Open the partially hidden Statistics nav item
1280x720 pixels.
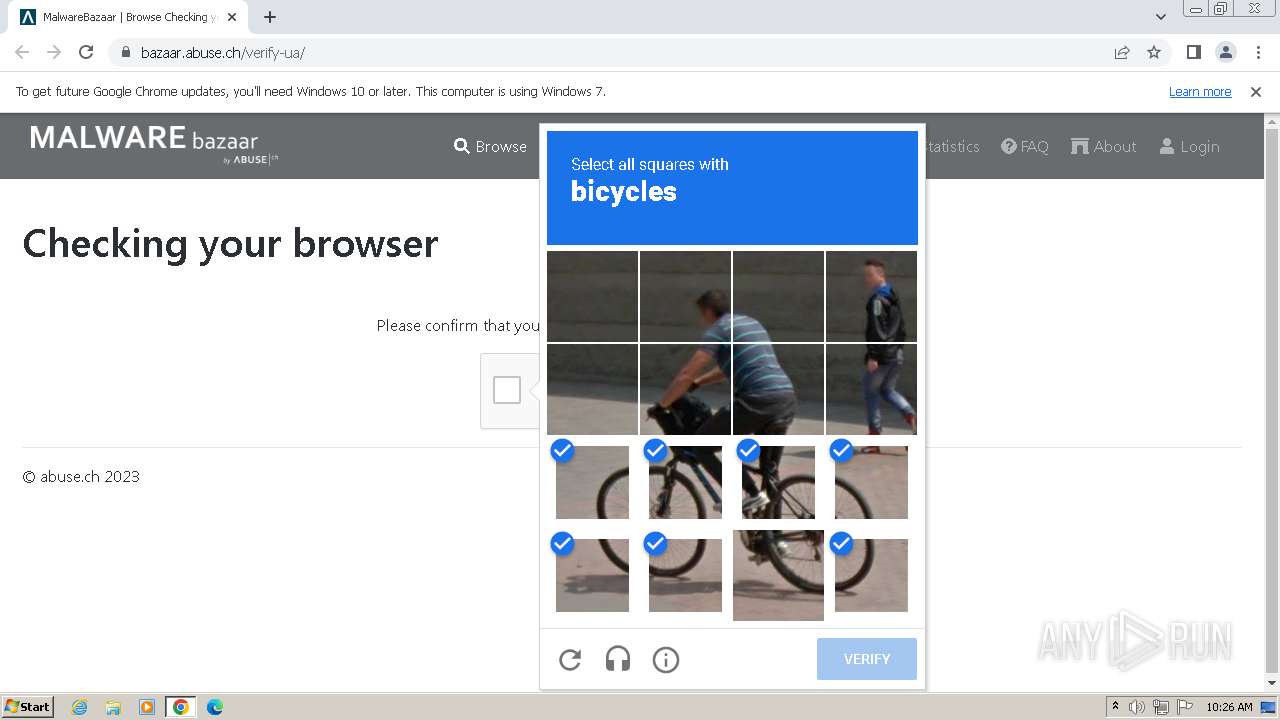(953, 146)
